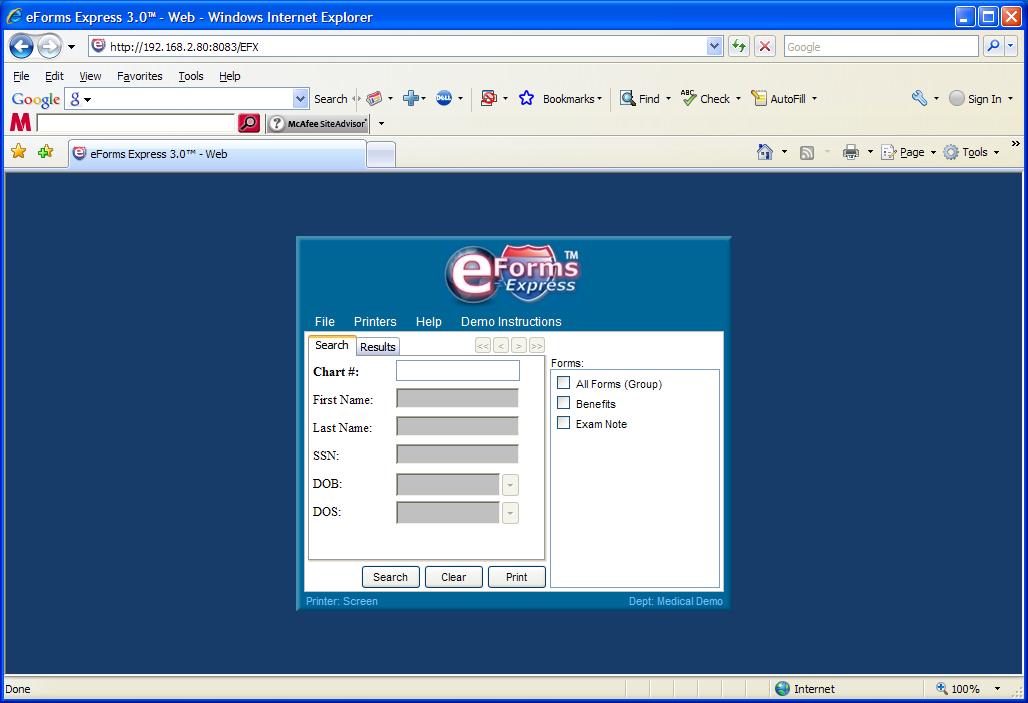This screenshot has height=703, width=1028.
Task: Open the DOS date dropdown
Action: click(x=510, y=513)
